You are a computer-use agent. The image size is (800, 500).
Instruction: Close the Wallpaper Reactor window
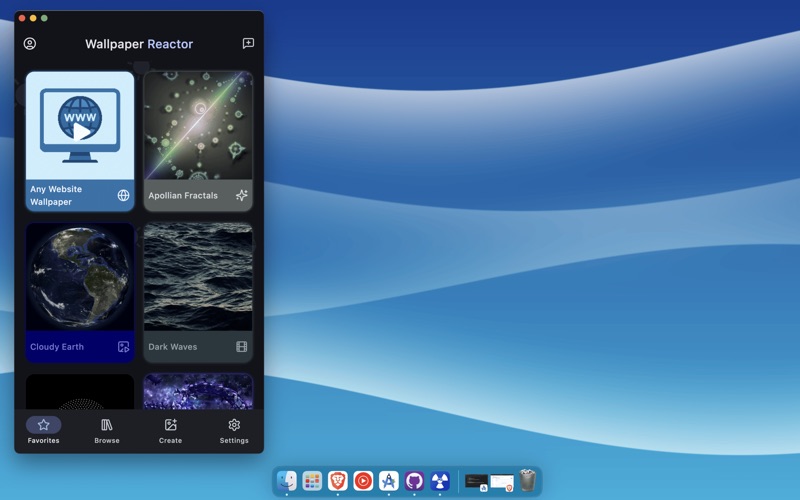coord(22,18)
